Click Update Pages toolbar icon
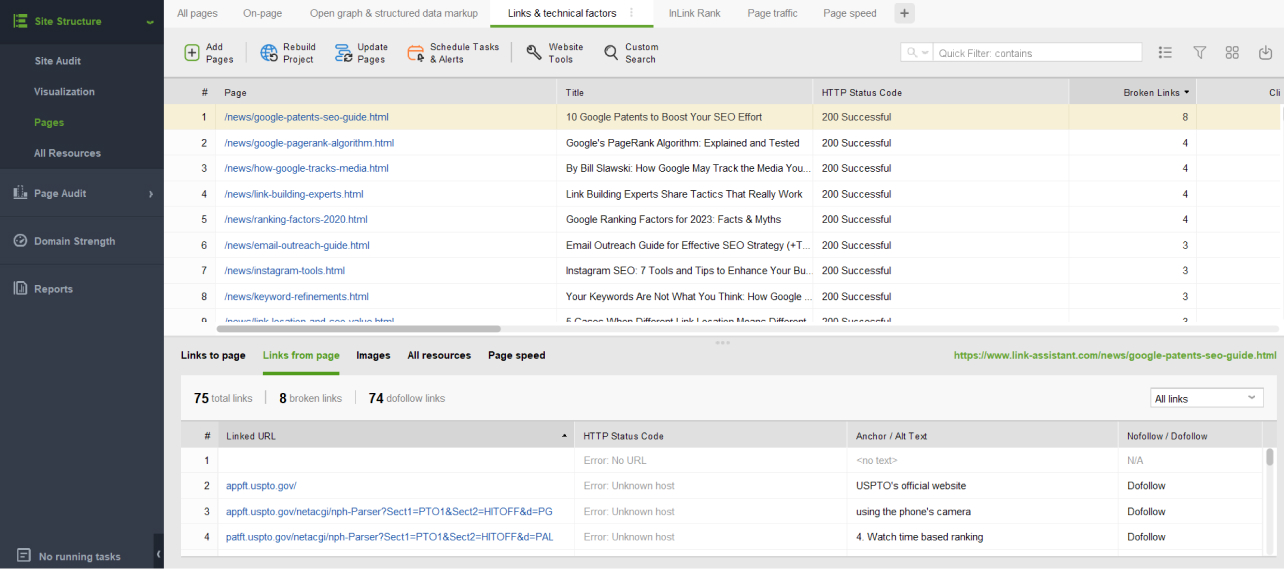Viewport: 1284px width, 569px height. pos(343,53)
